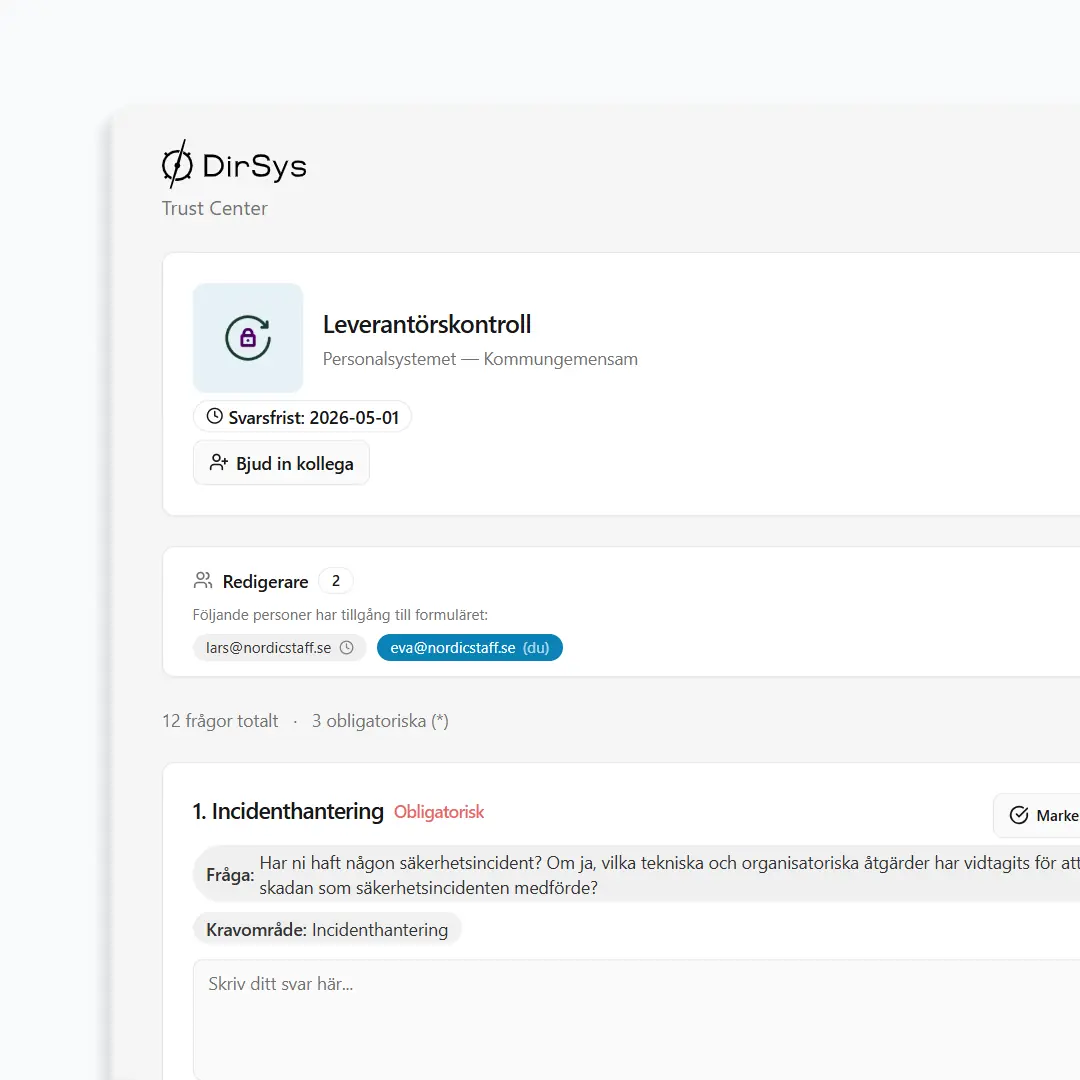Click the Trust Center subtitle
This screenshot has height=1080, width=1080.
[x=214, y=208]
